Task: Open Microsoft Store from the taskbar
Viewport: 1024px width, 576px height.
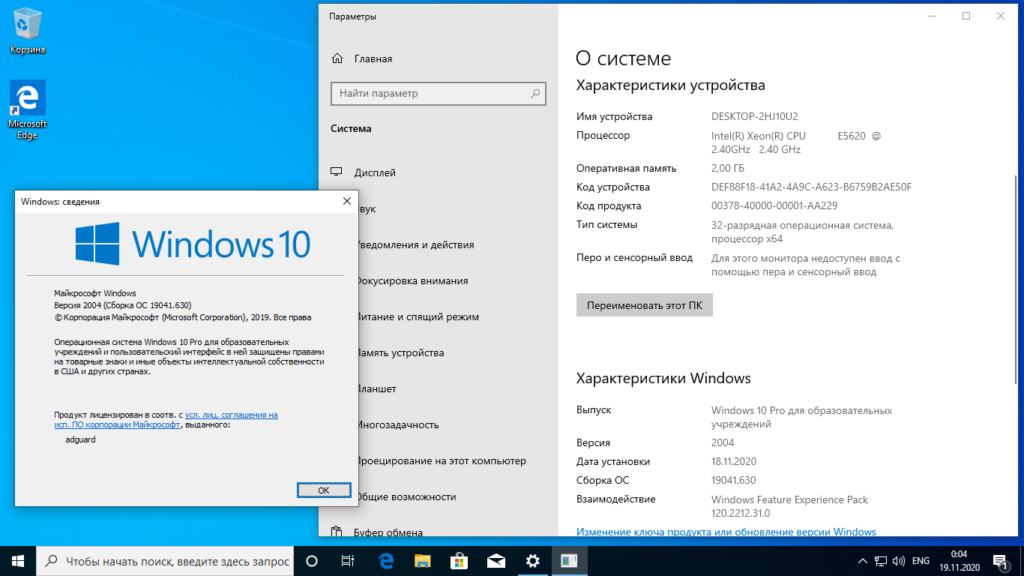Action: [x=459, y=561]
